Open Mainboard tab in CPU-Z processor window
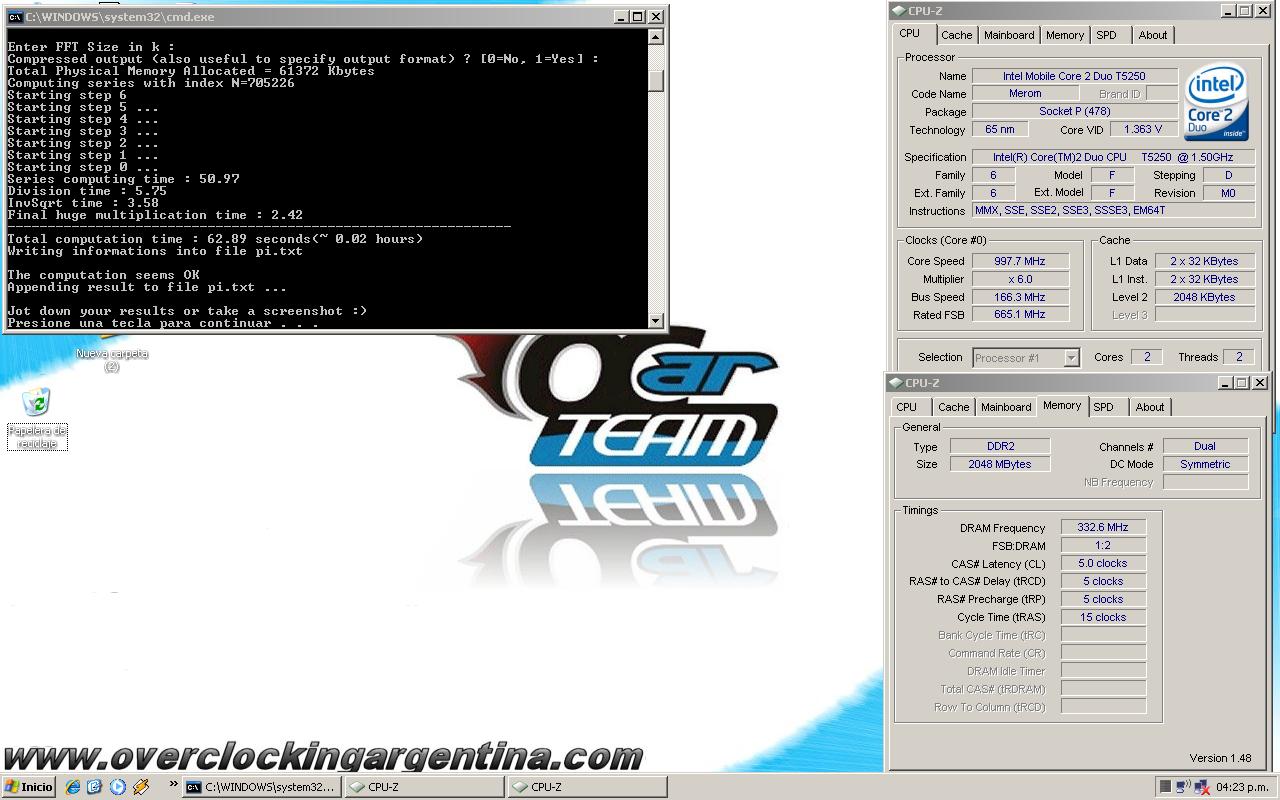Screen dimensions: 1280x800 (x=1009, y=35)
